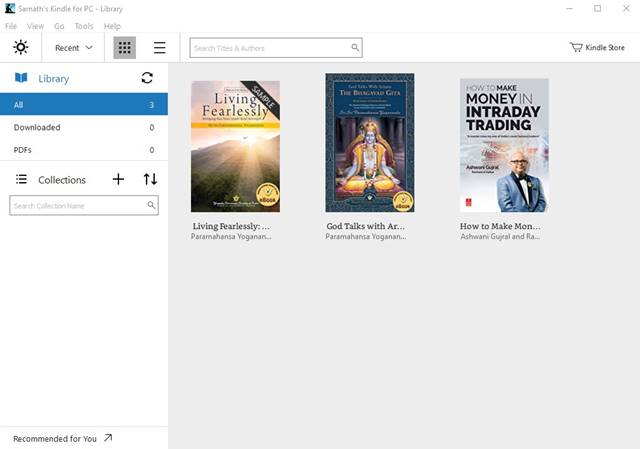Minimize the Kindle window
Viewport: 640px width, 449px height.
tap(569, 8)
